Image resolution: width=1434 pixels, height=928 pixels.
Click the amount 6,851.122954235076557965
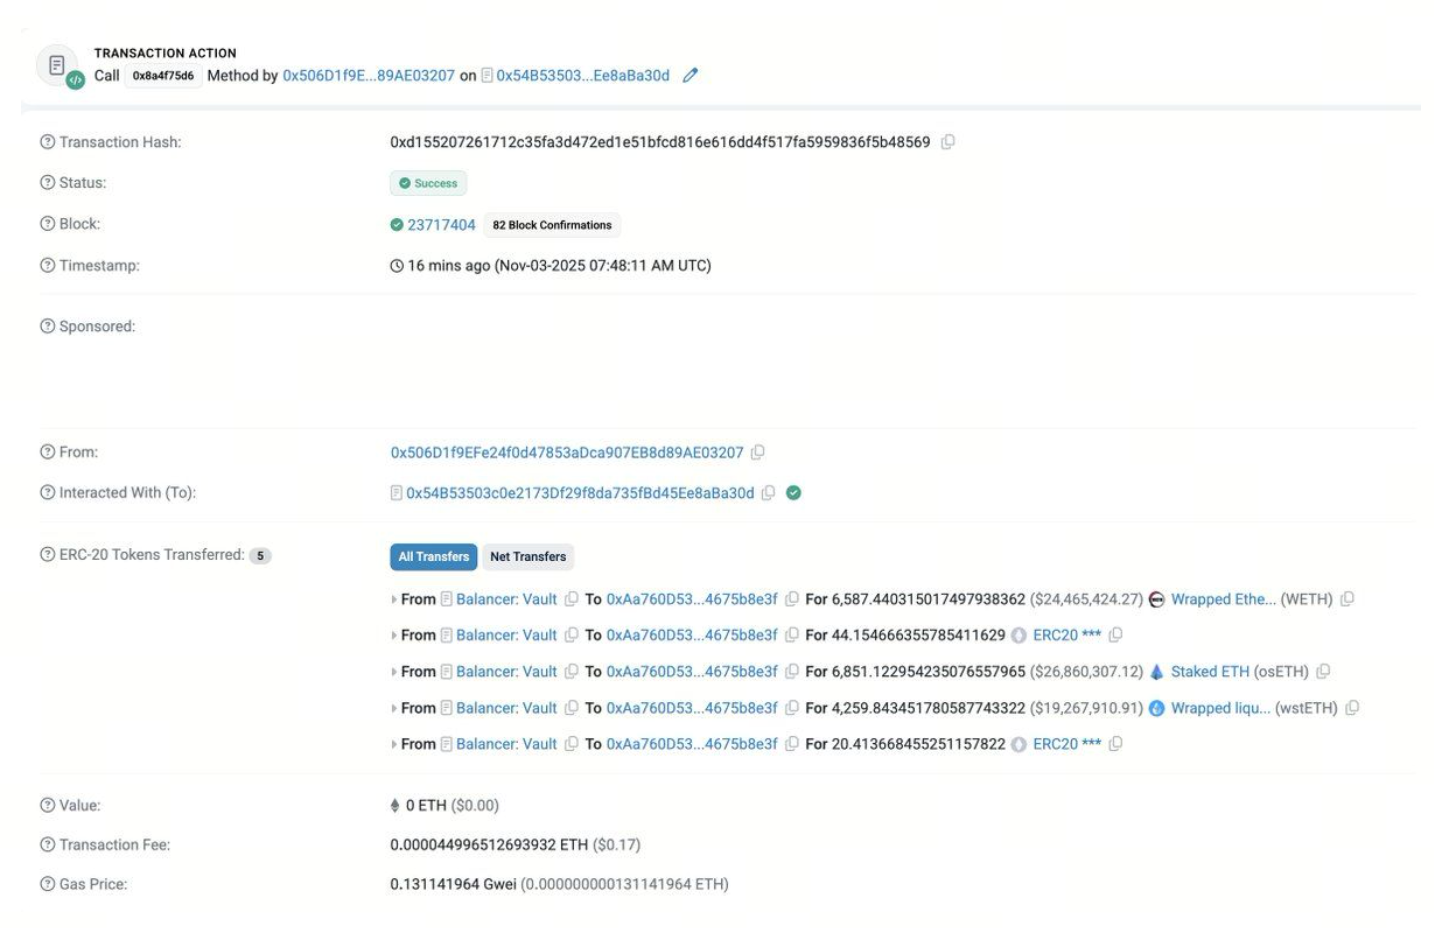(928, 672)
